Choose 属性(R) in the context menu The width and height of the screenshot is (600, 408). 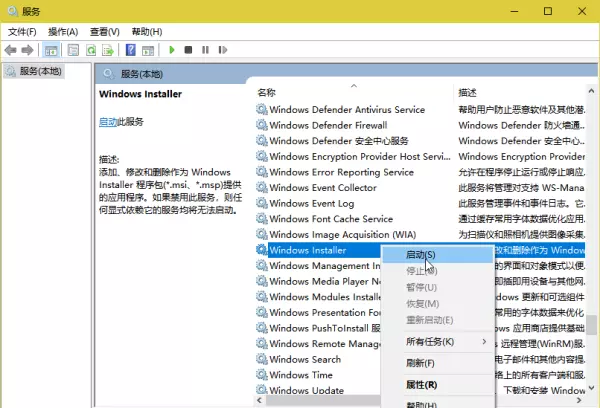click(x=437, y=385)
